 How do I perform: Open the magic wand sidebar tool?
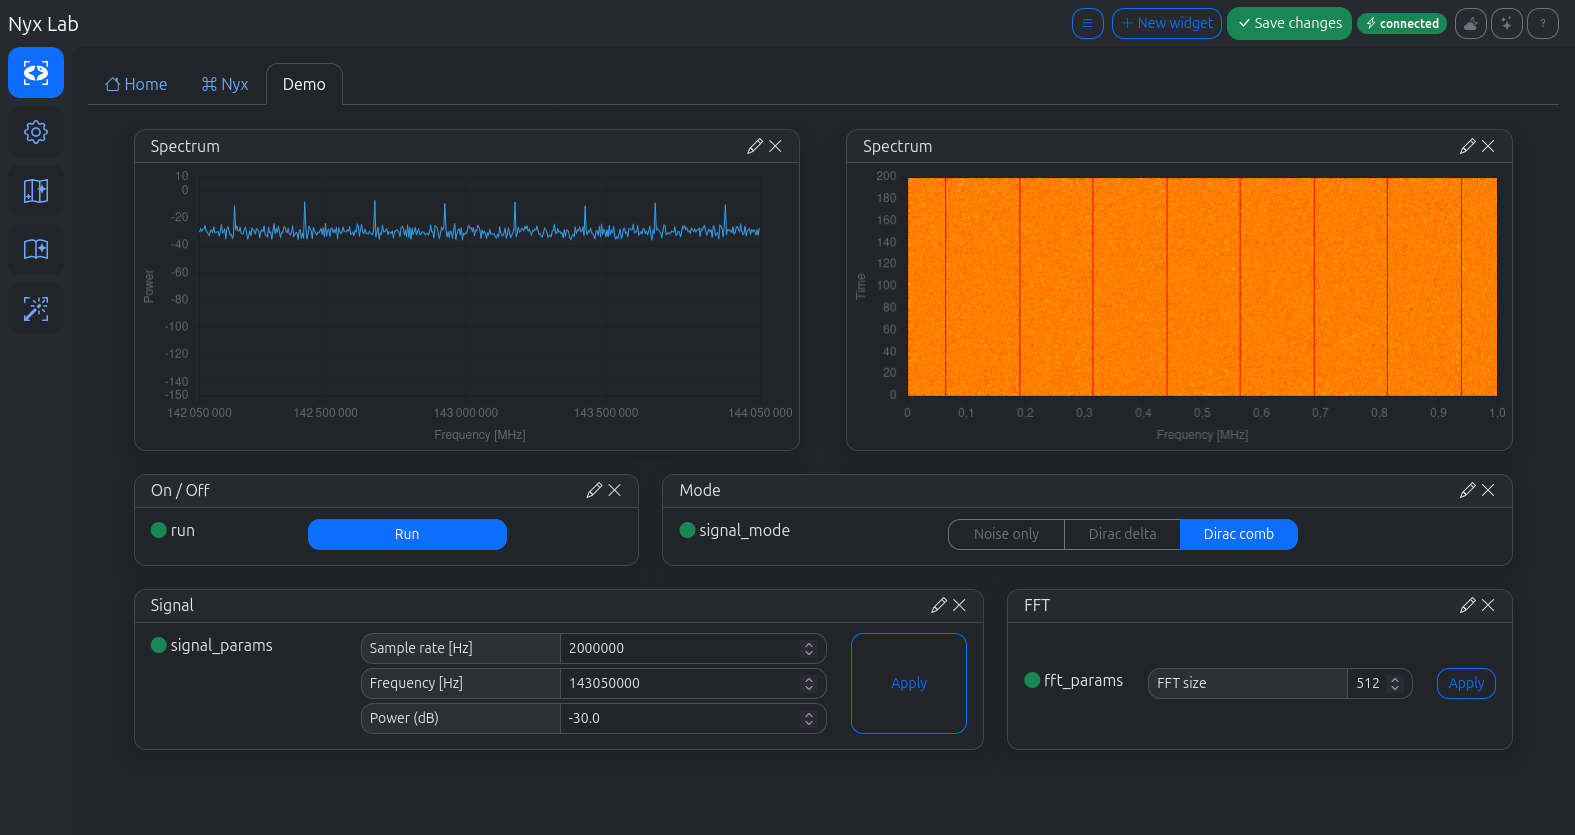tap(36, 309)
